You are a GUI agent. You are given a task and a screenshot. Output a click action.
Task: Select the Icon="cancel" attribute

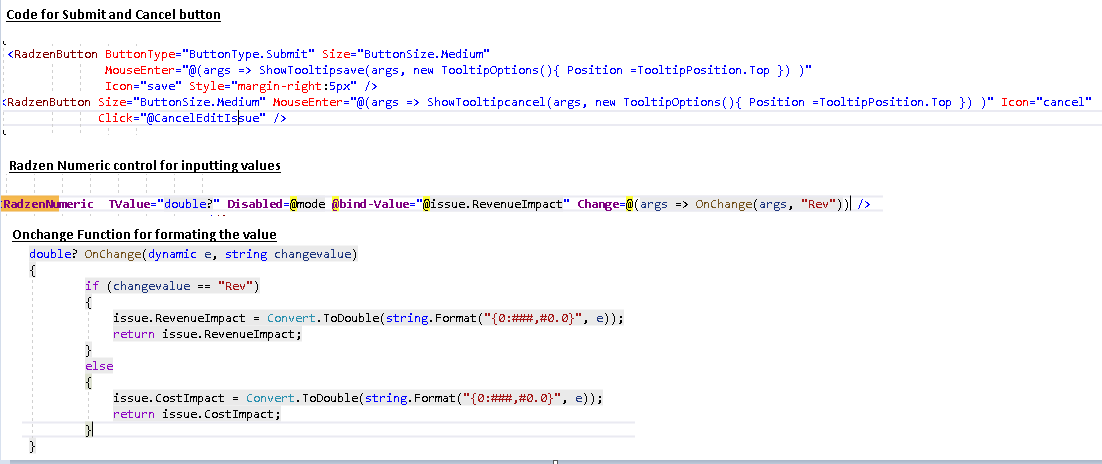coord(1046,103)
